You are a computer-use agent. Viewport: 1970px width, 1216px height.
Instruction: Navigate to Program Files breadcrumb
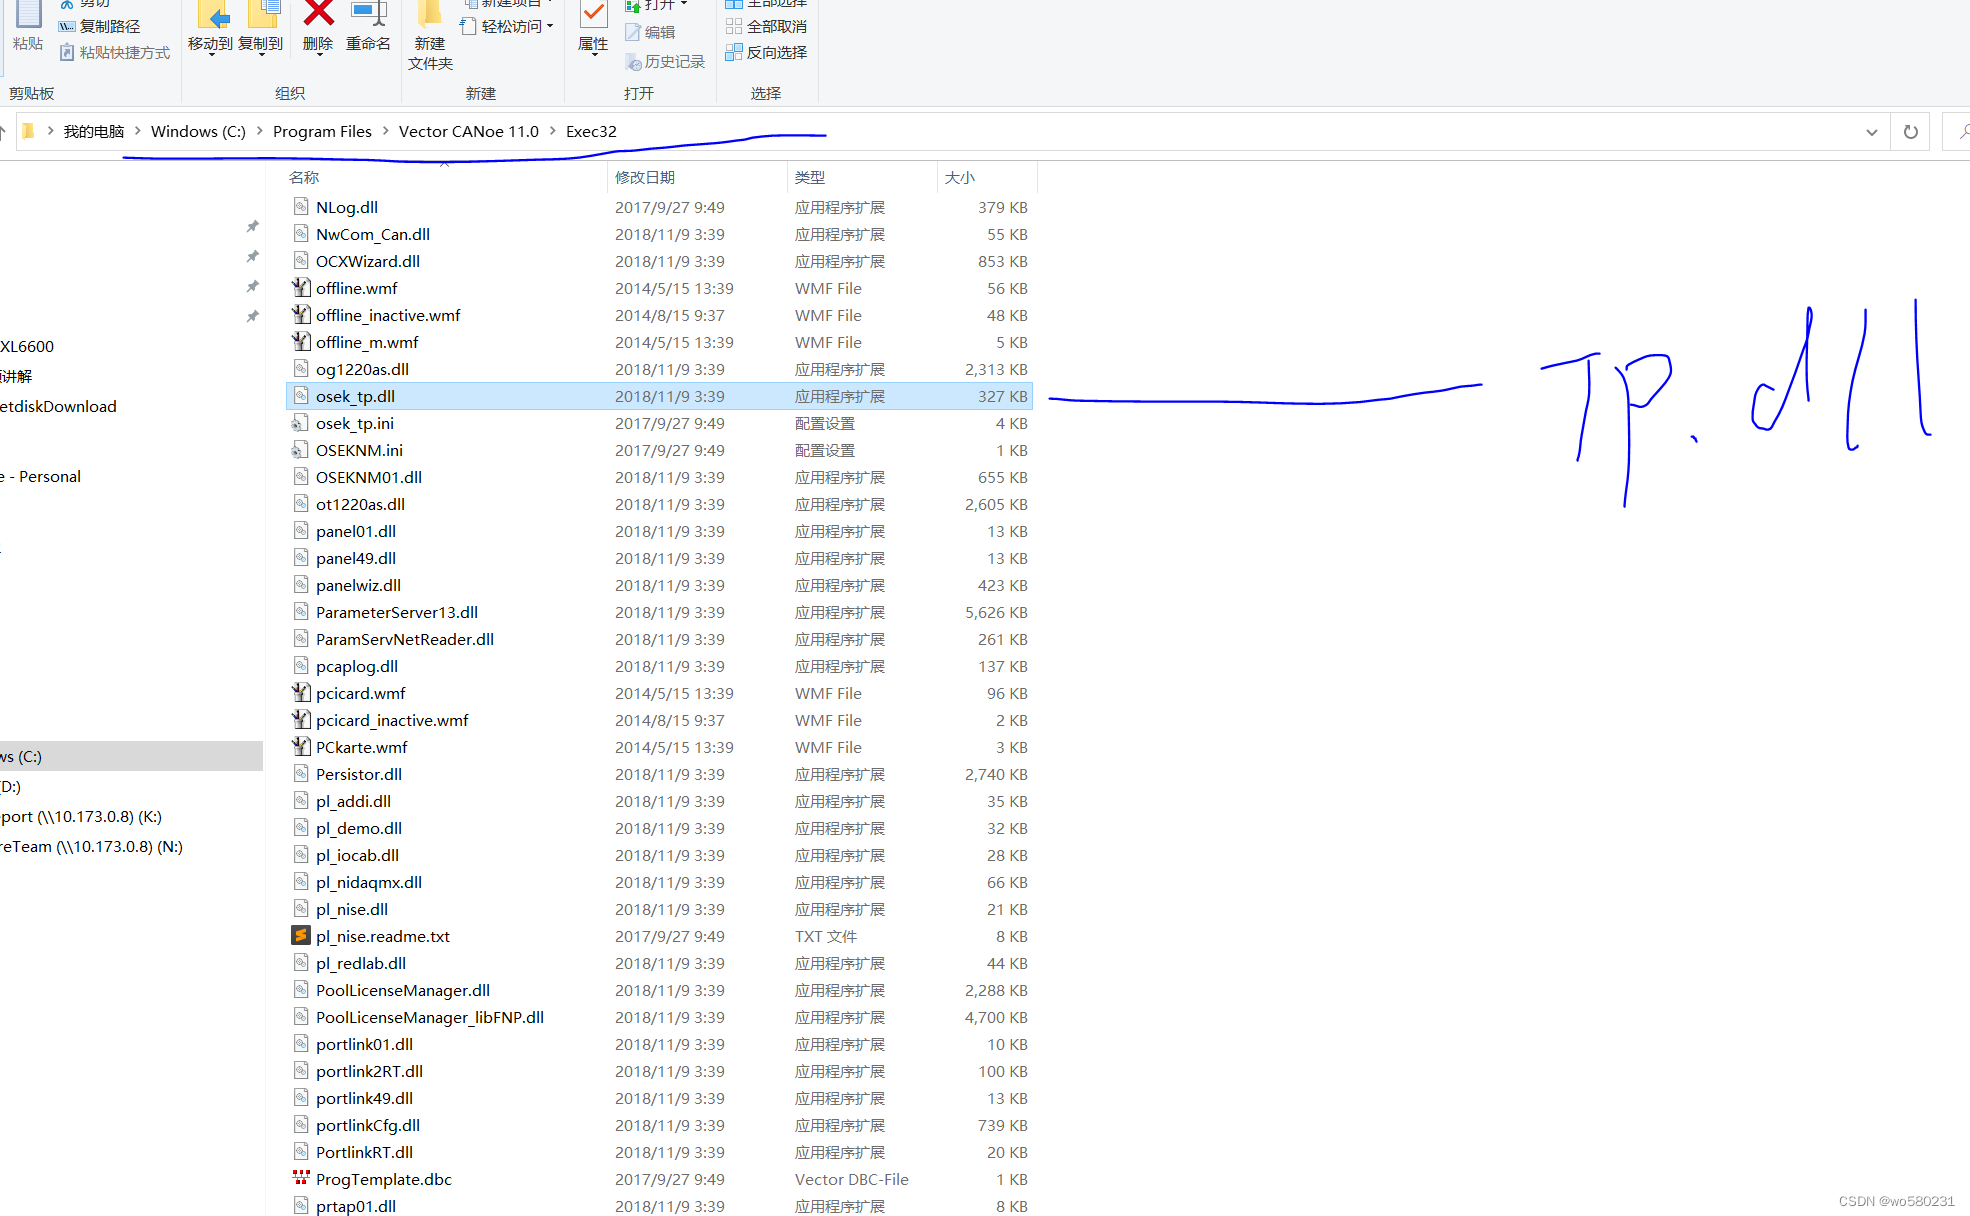click(x=321, y=131)
